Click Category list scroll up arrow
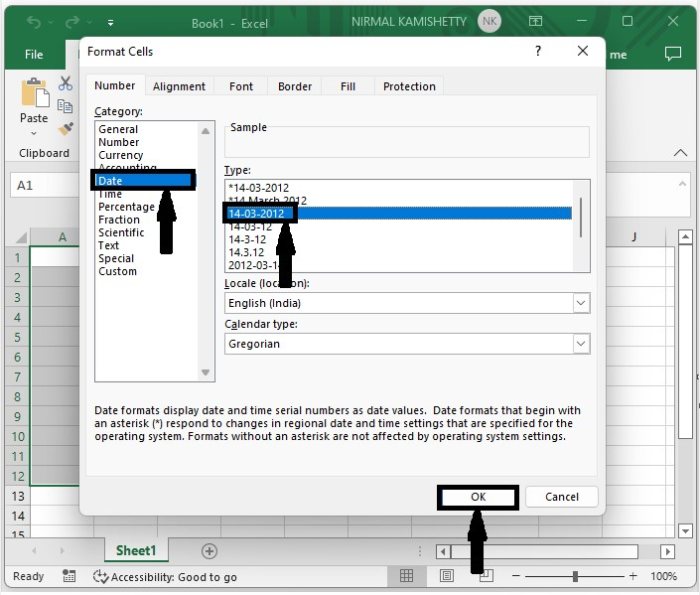 205,131
